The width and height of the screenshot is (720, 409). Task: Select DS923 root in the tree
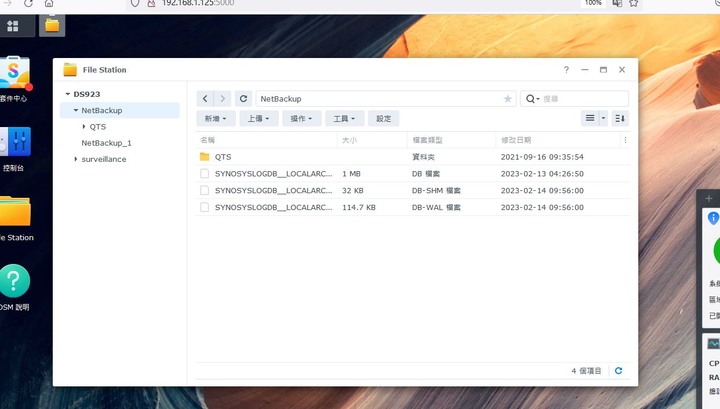(x=87, y=94)
